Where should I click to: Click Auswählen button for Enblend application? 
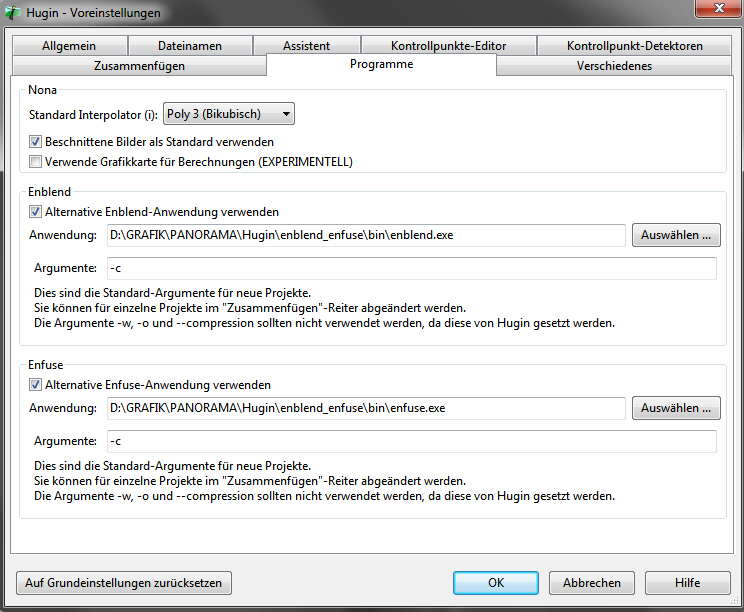pos(676,236)
